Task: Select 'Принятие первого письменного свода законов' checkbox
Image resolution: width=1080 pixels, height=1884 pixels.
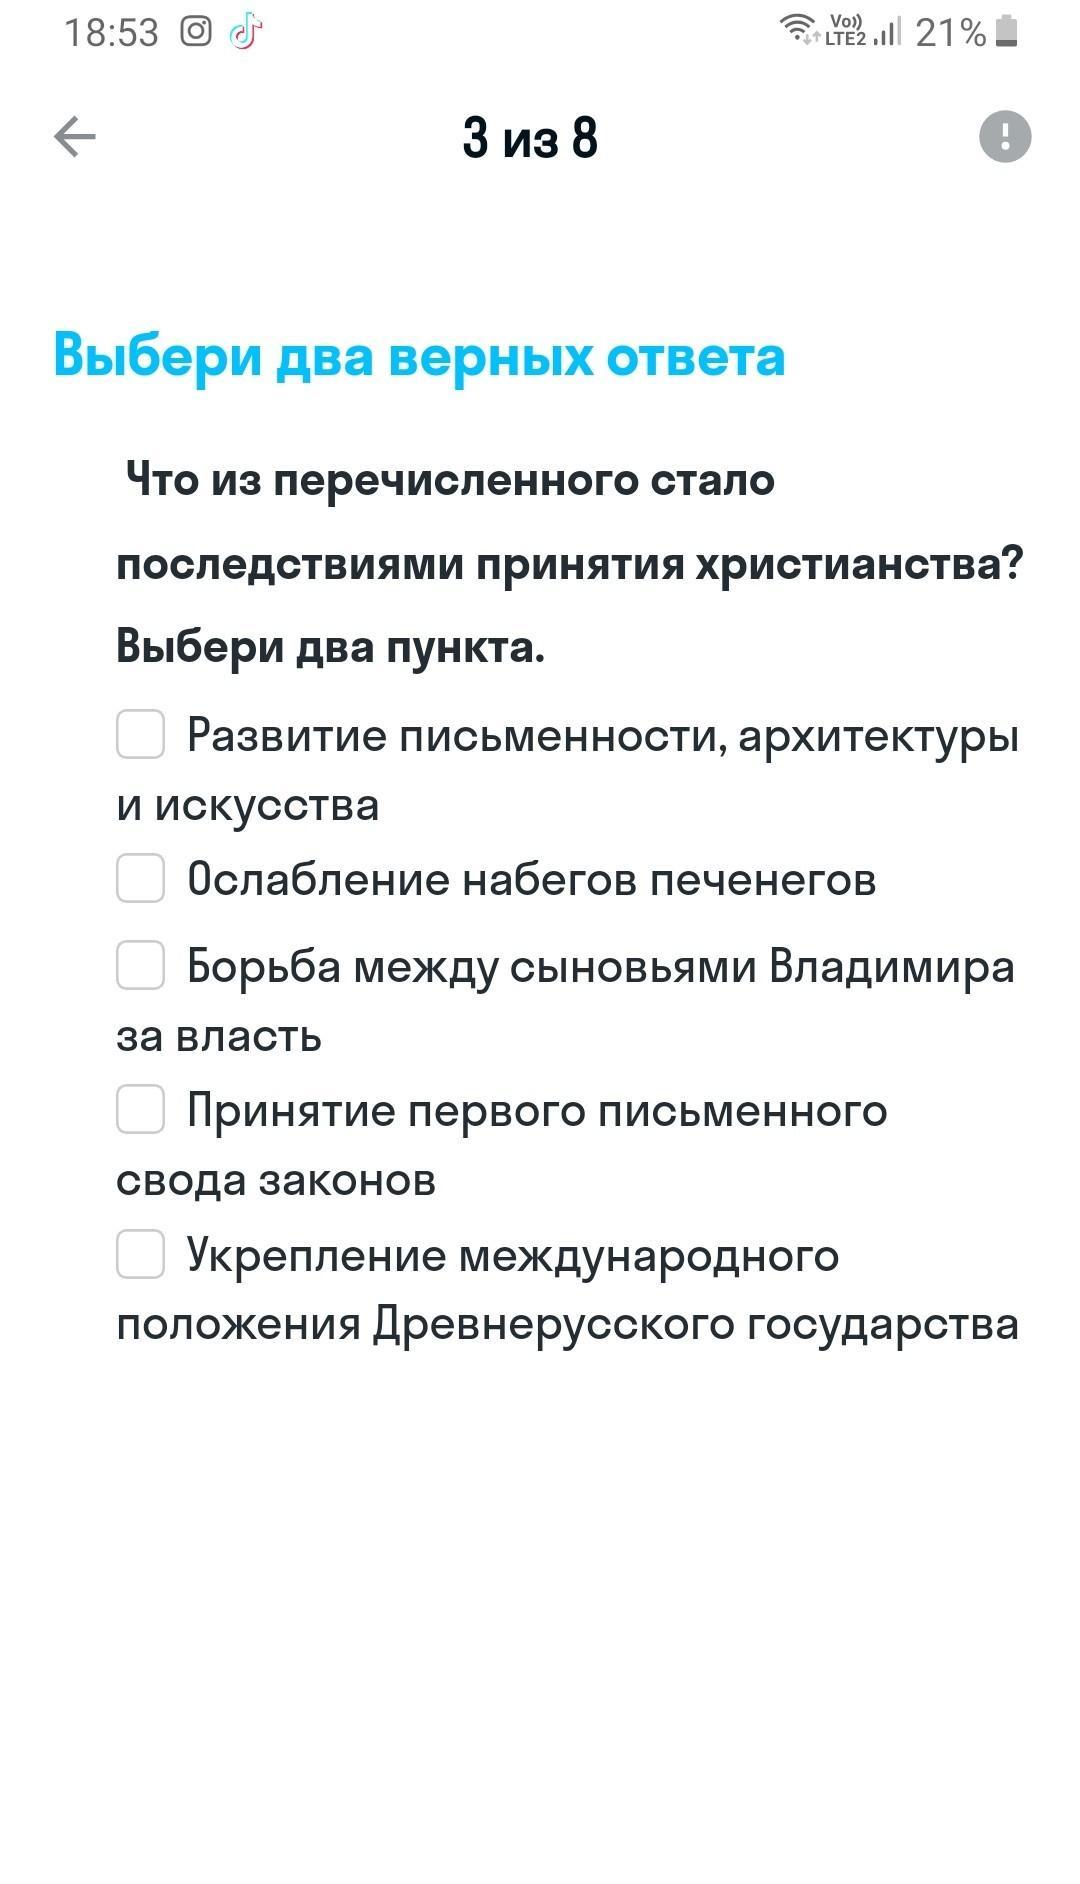Action: [x=141, y=1109]
